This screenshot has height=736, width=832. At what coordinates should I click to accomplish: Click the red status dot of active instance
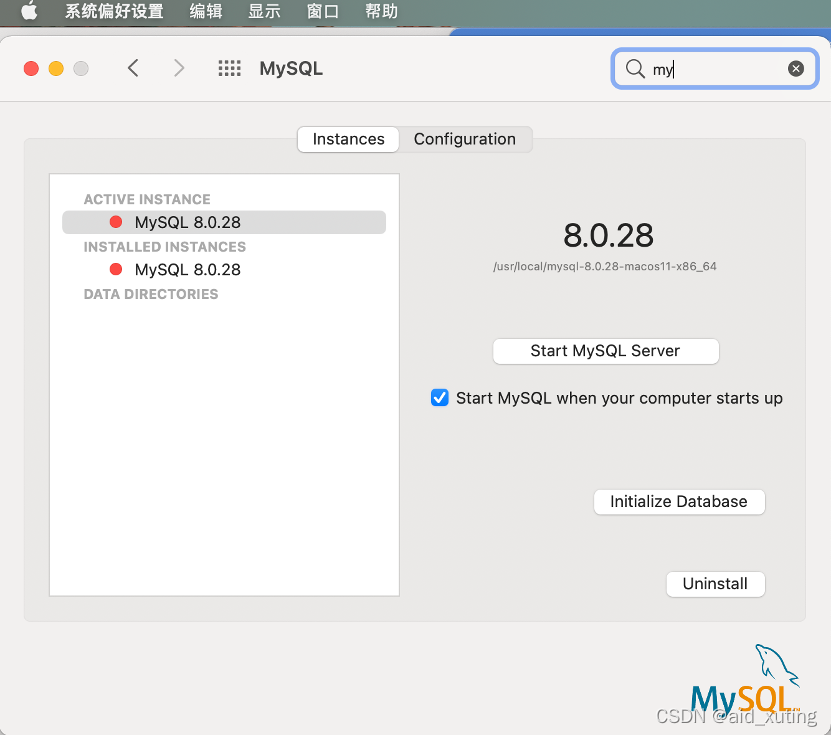116,222
